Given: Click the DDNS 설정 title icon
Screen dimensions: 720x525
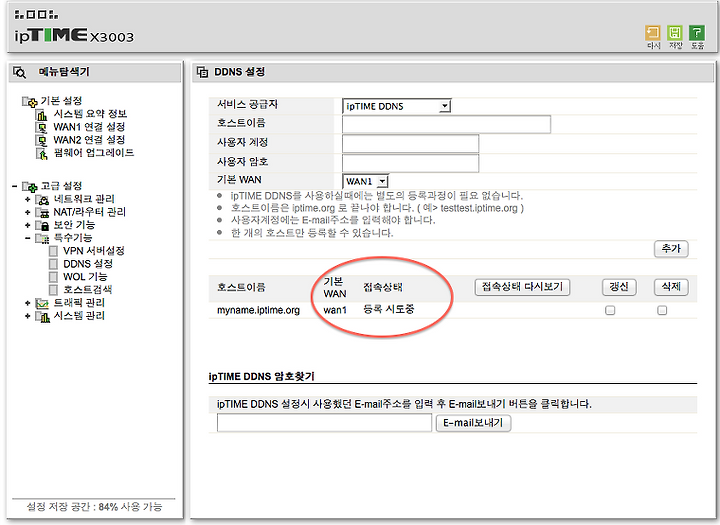Looking at the screenshot, I should (202, 72).
